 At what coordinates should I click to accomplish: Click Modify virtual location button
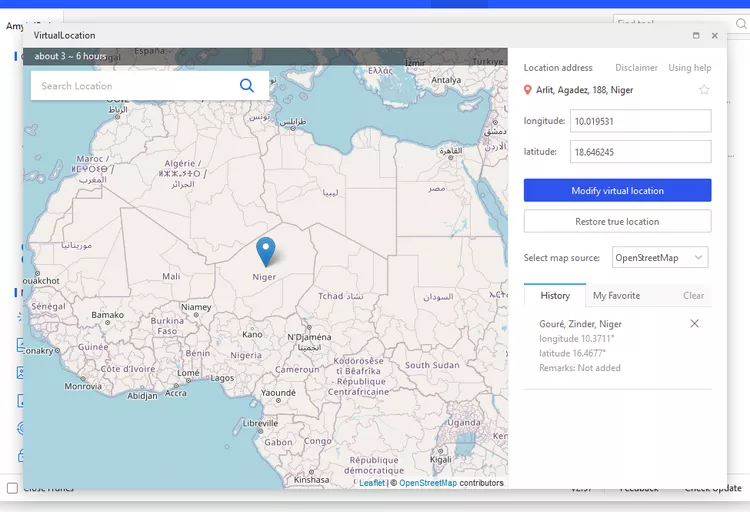point(617,190)
